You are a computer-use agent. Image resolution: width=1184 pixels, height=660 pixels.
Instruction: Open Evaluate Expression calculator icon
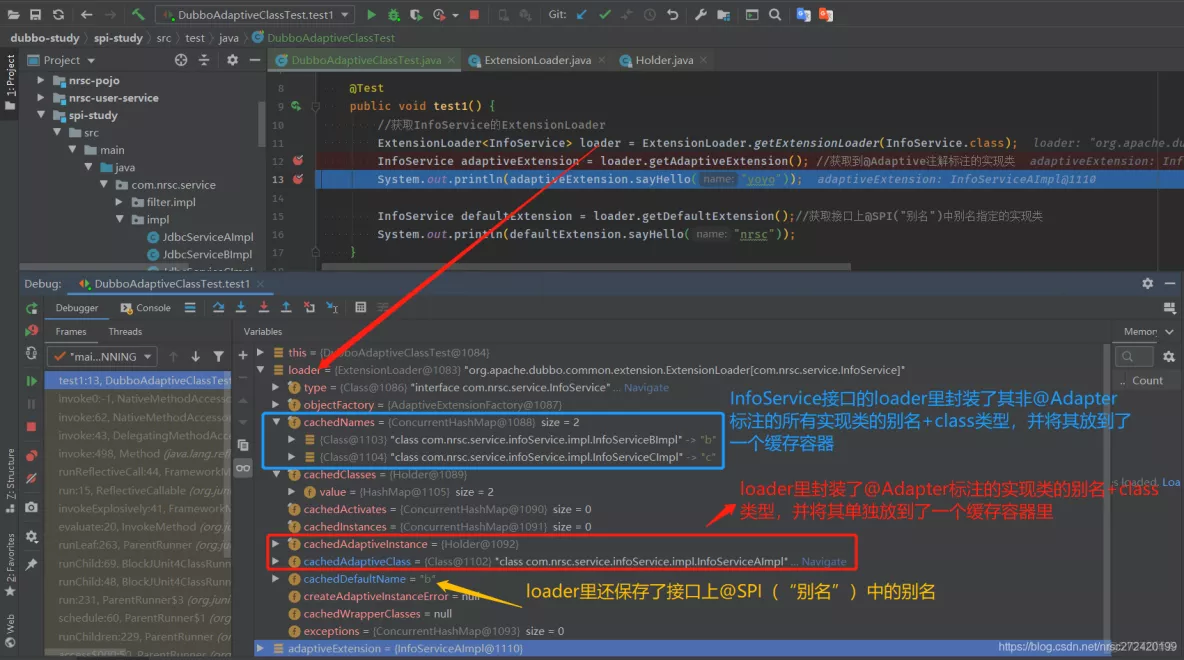[361, 307]
